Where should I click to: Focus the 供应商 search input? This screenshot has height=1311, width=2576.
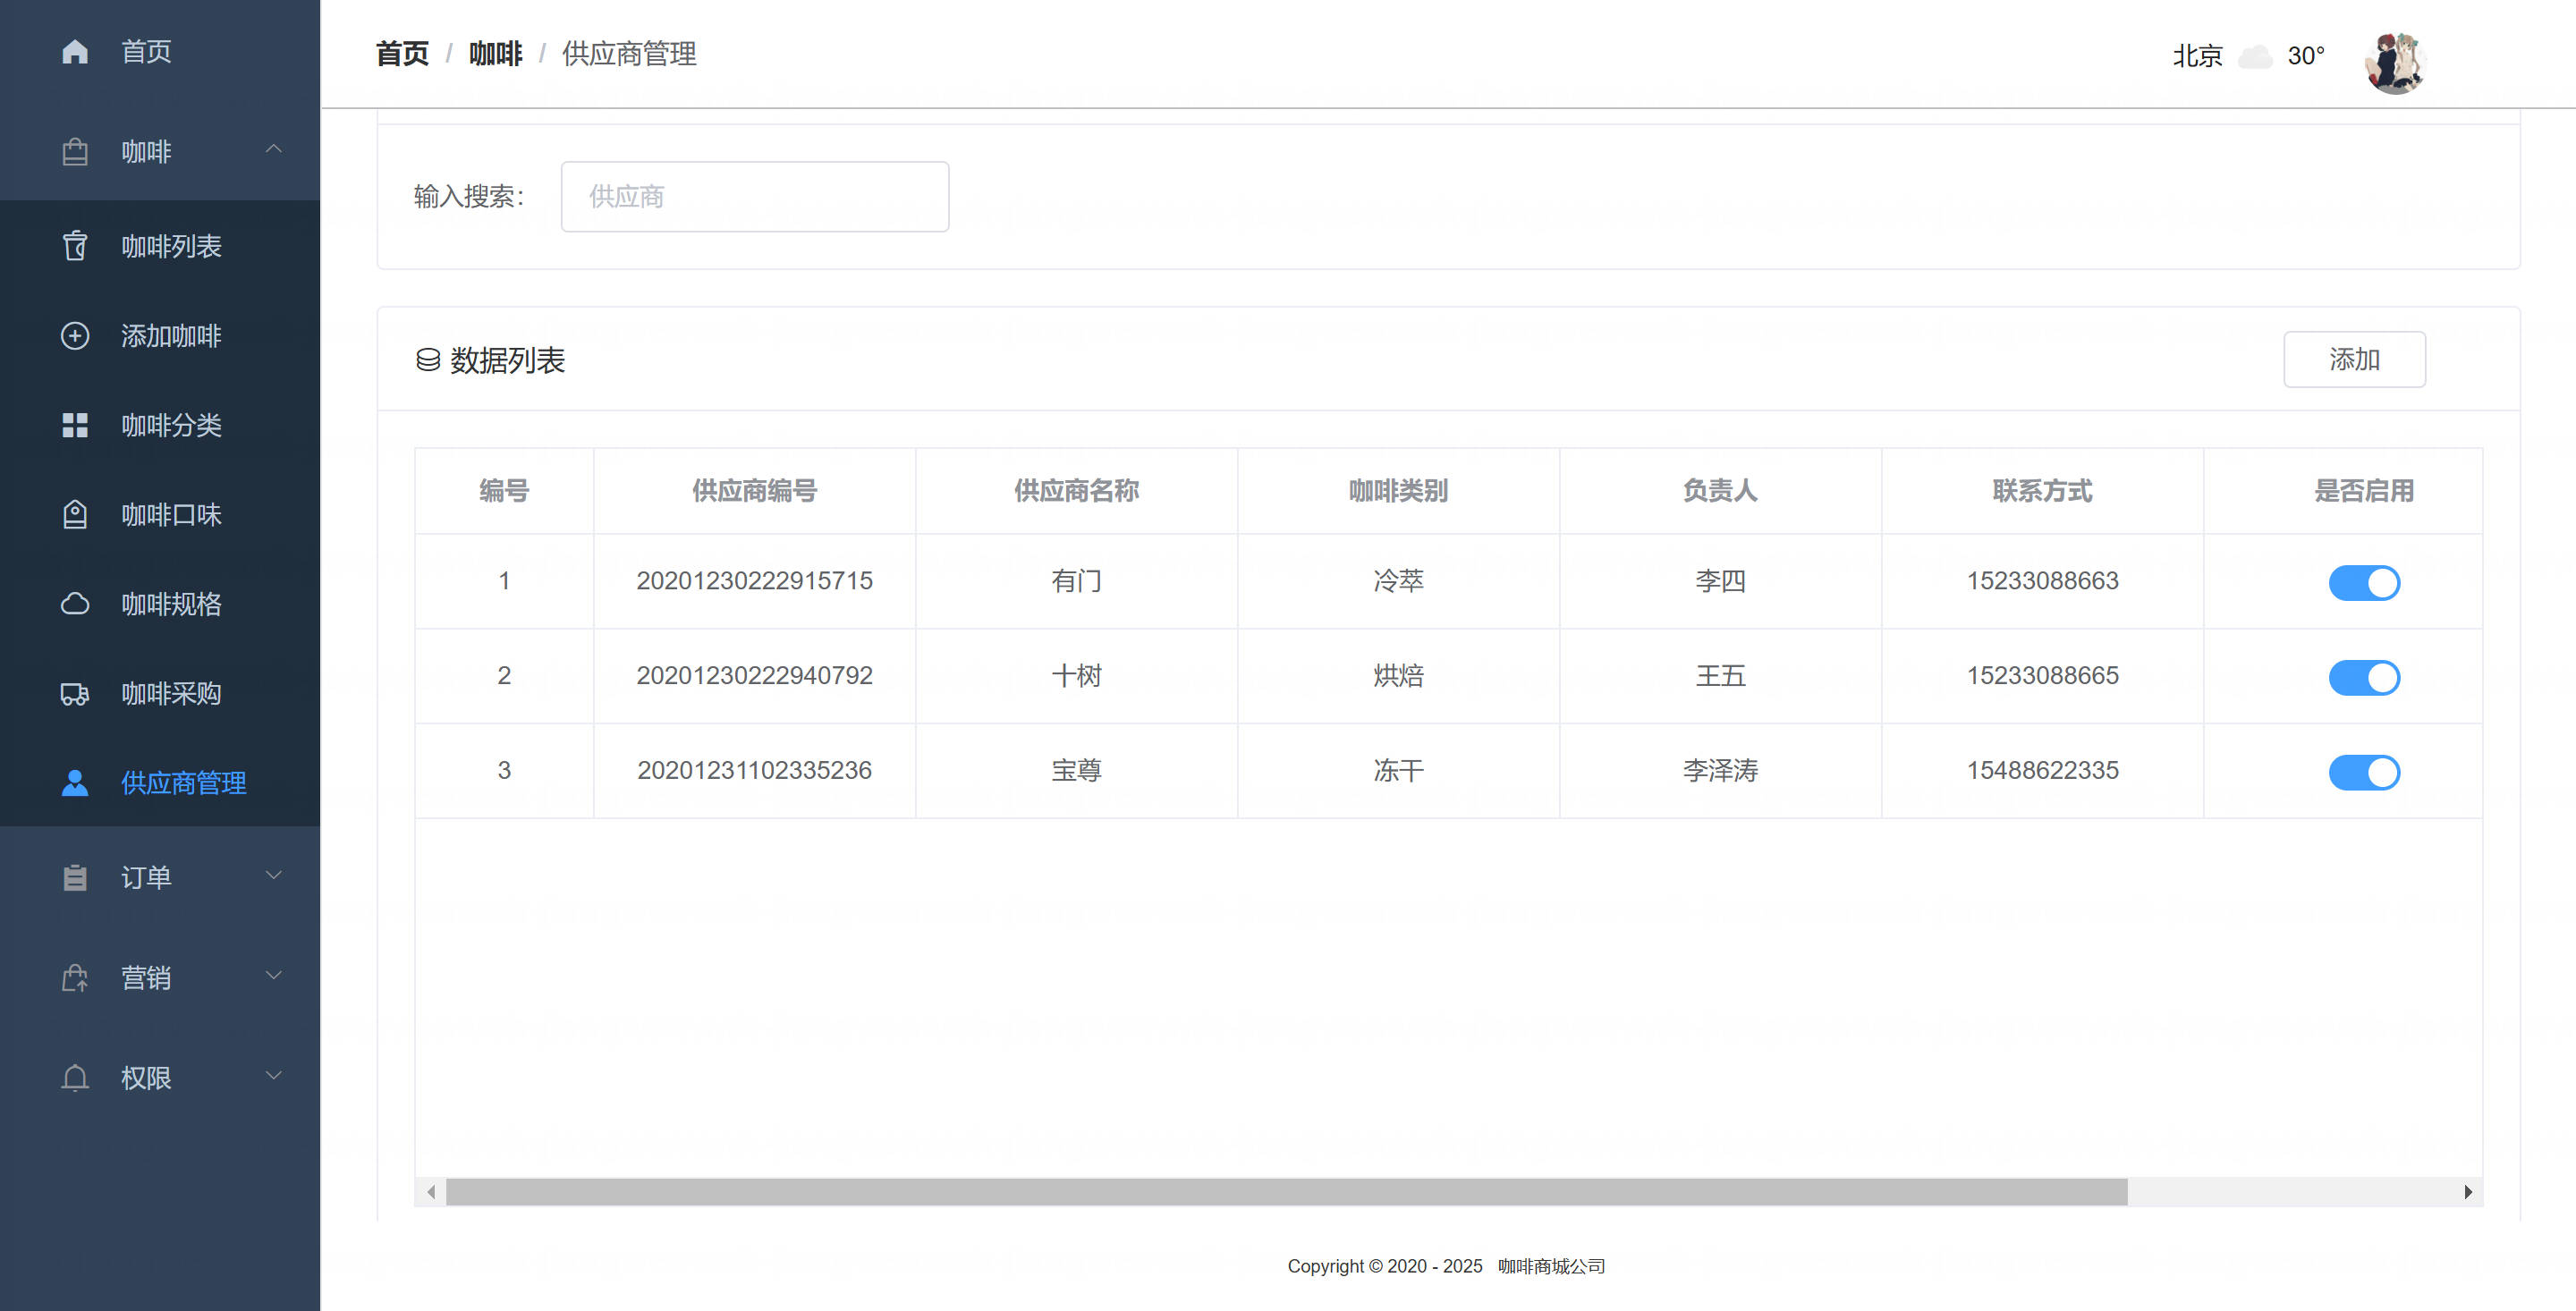tap(755, 197)
